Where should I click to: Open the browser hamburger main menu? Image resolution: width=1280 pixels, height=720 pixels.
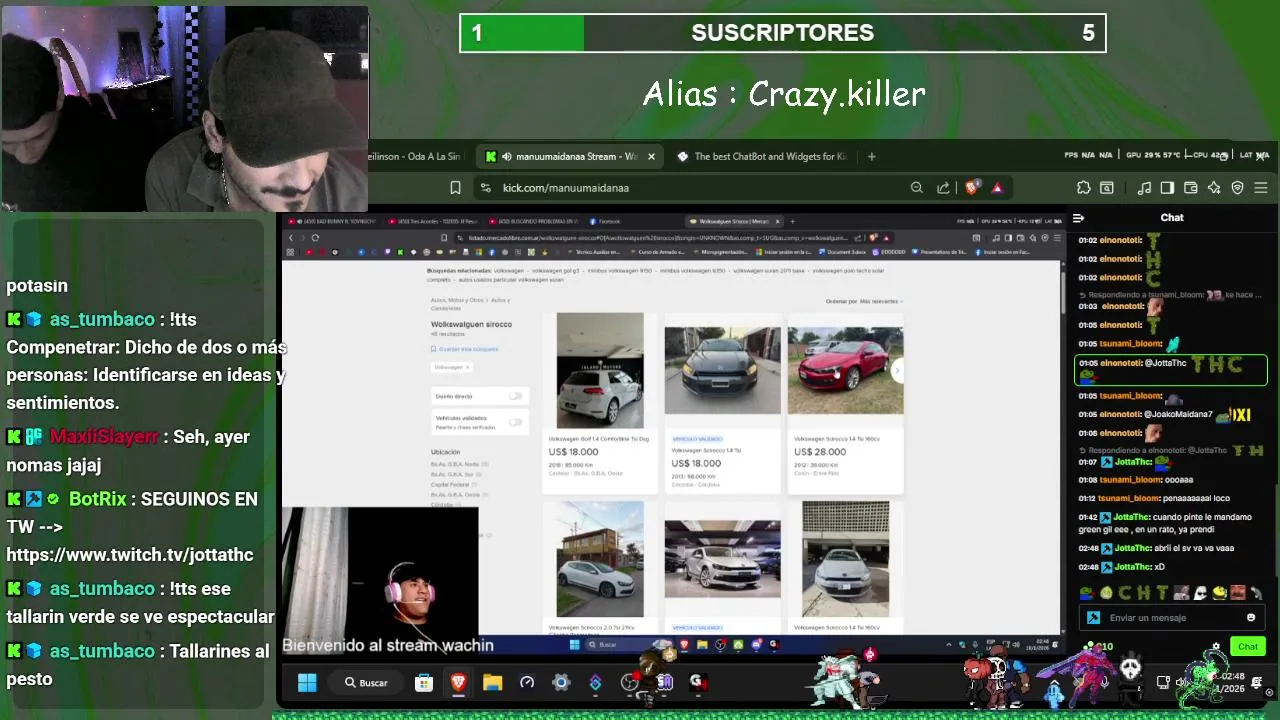[1261, 188]
